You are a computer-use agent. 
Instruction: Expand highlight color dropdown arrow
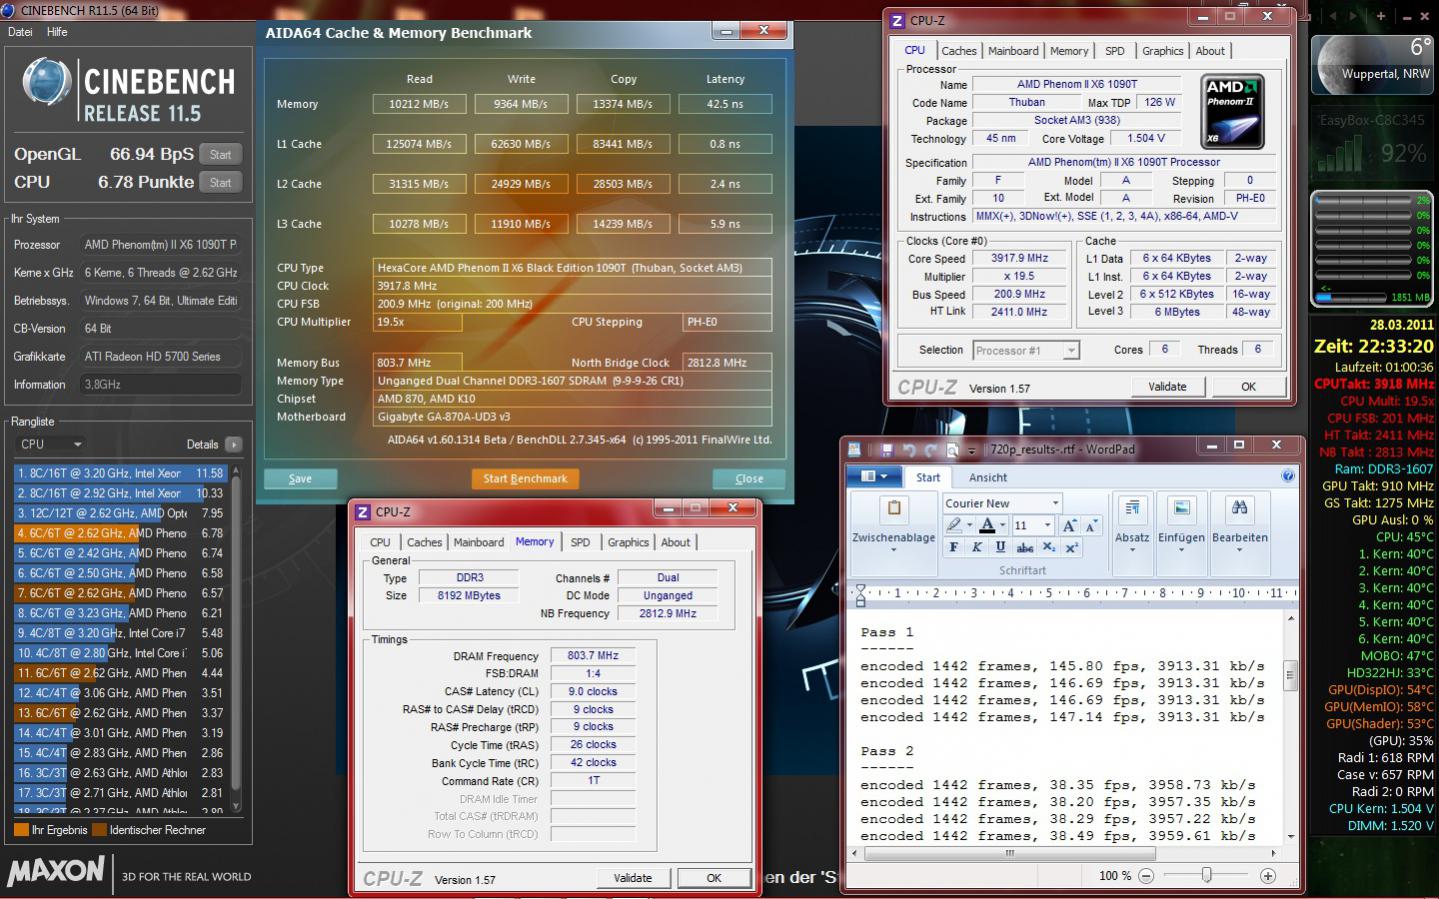(x=970, y=525)
